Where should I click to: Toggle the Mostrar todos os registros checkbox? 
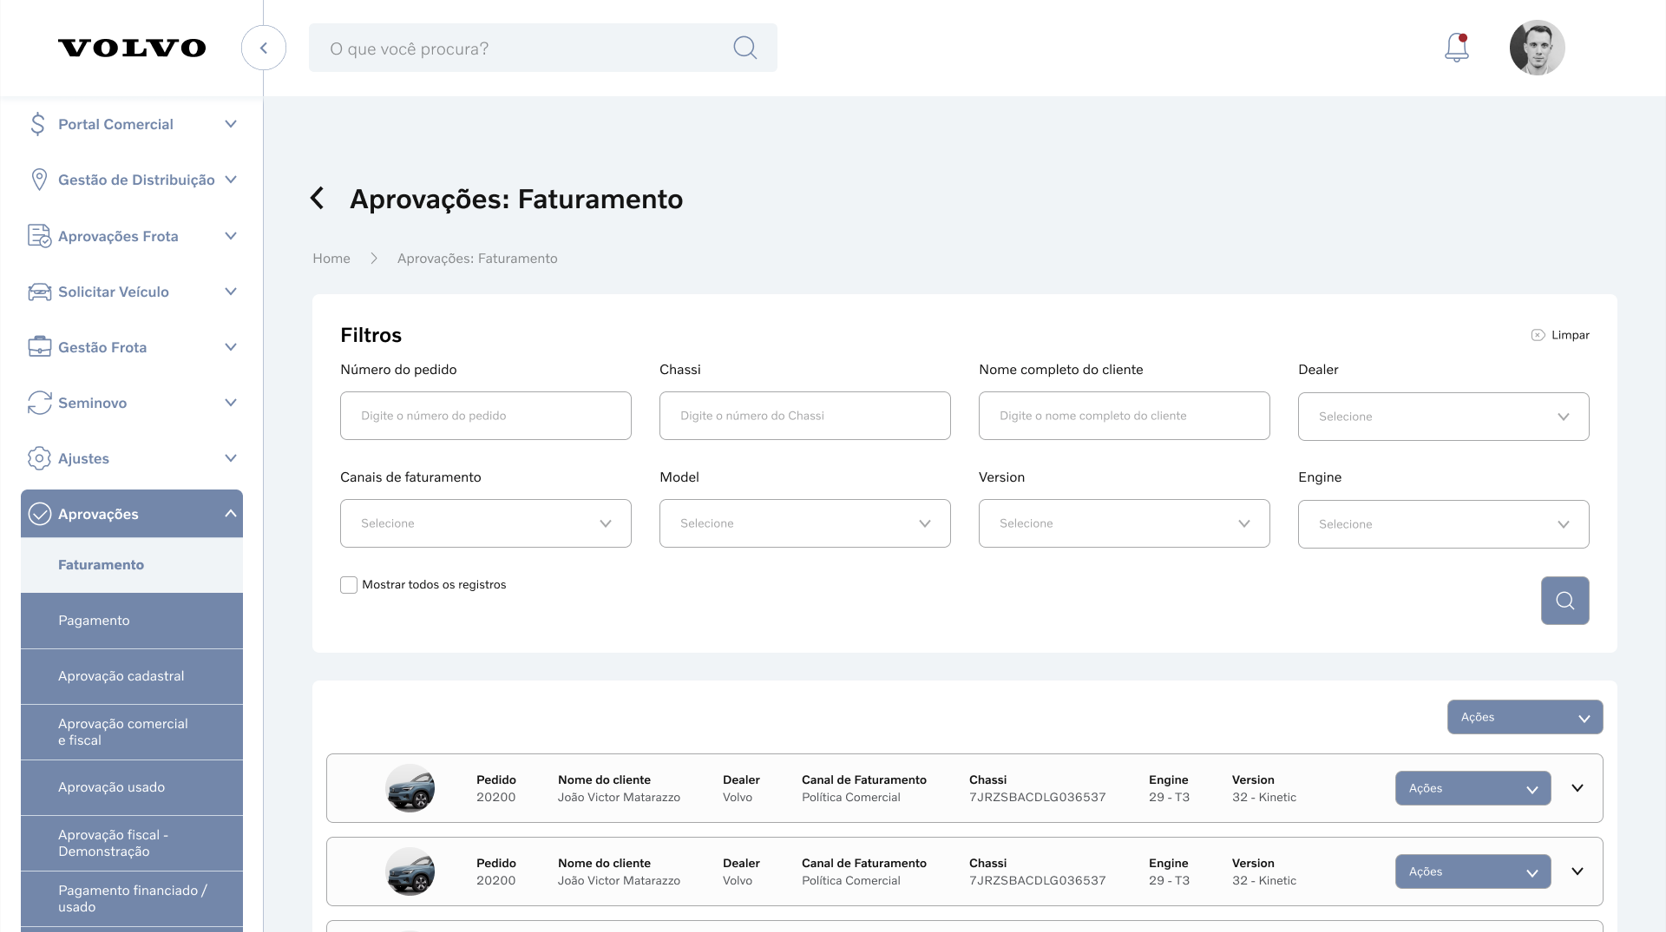coord(349,585)
